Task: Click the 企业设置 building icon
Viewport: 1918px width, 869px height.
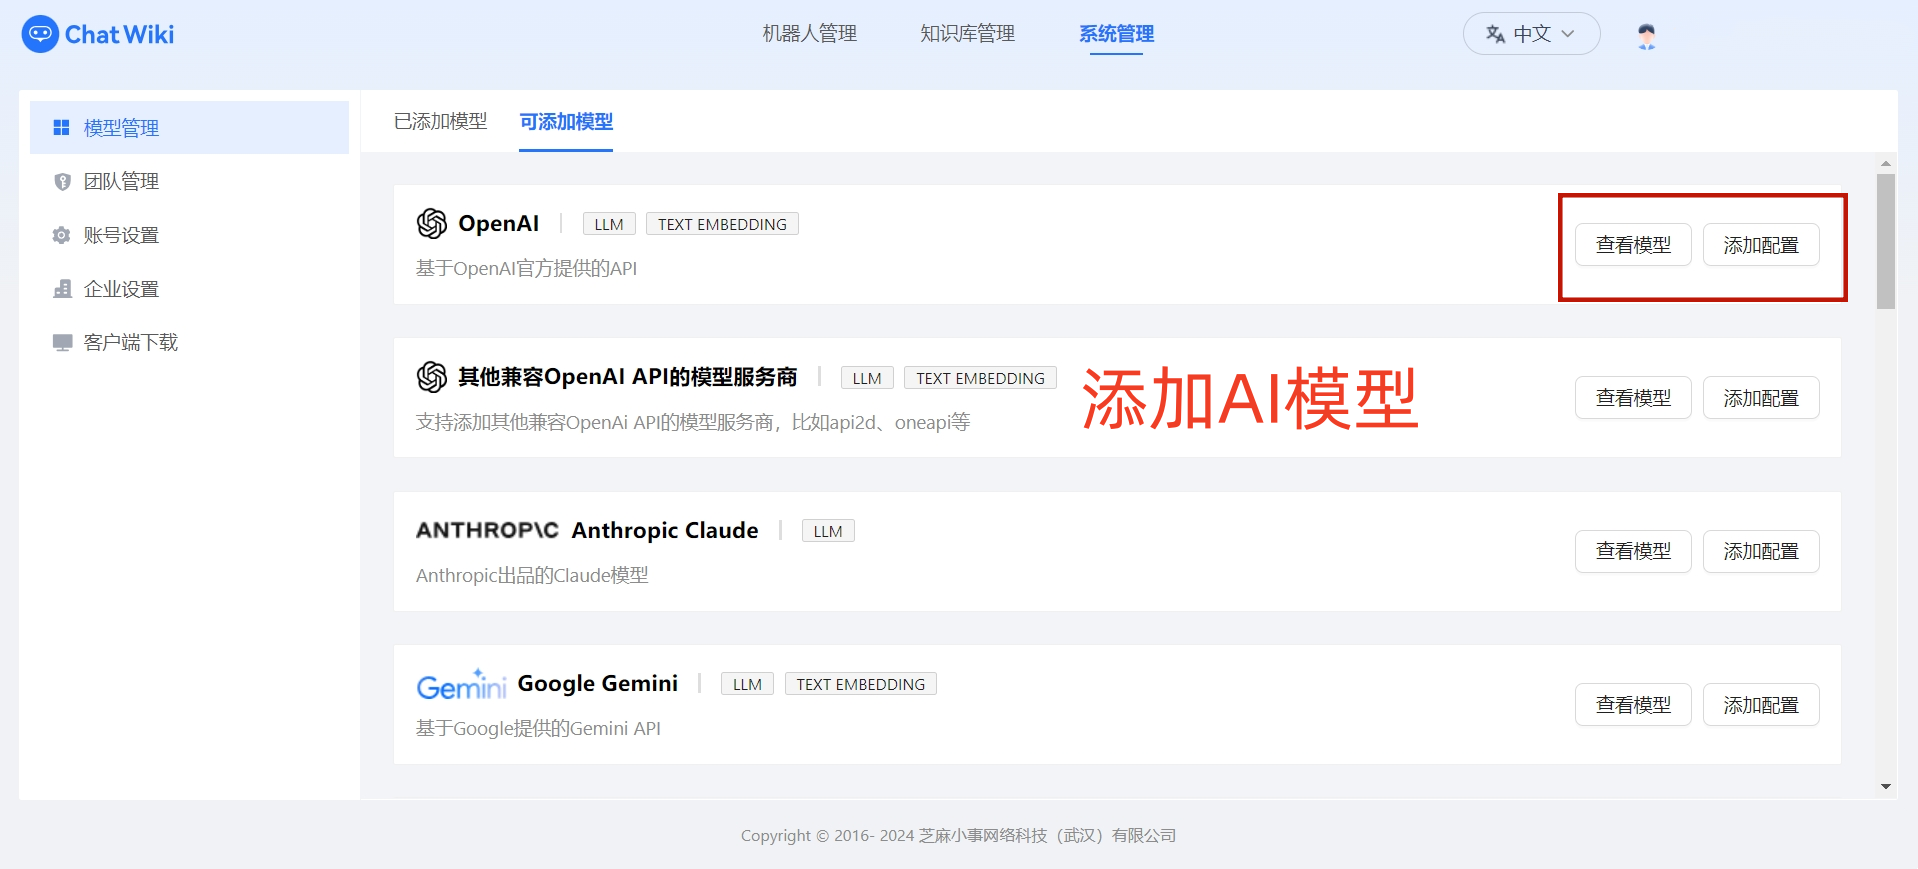Action: [62, 289]
